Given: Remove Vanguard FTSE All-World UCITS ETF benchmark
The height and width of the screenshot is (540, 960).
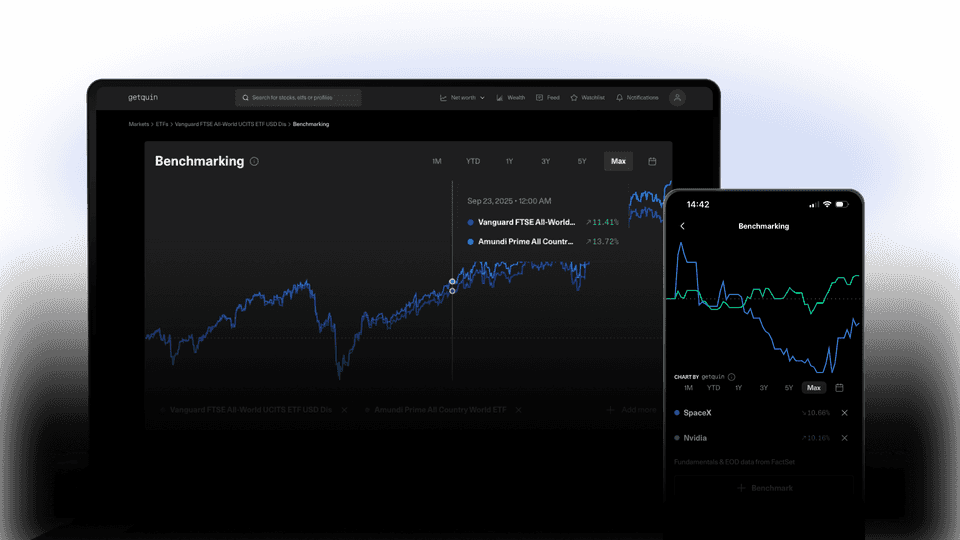Looking at the screenshot, I should coord(345,410).
